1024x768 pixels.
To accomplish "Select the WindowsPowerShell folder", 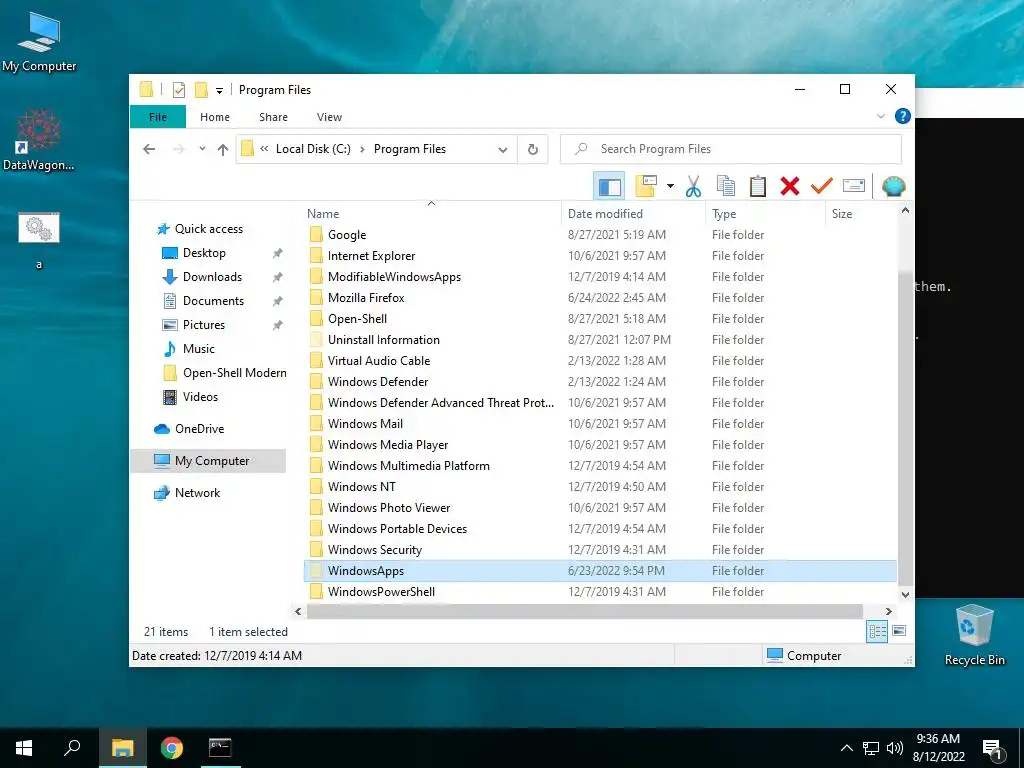I will [x=381, y=592].
